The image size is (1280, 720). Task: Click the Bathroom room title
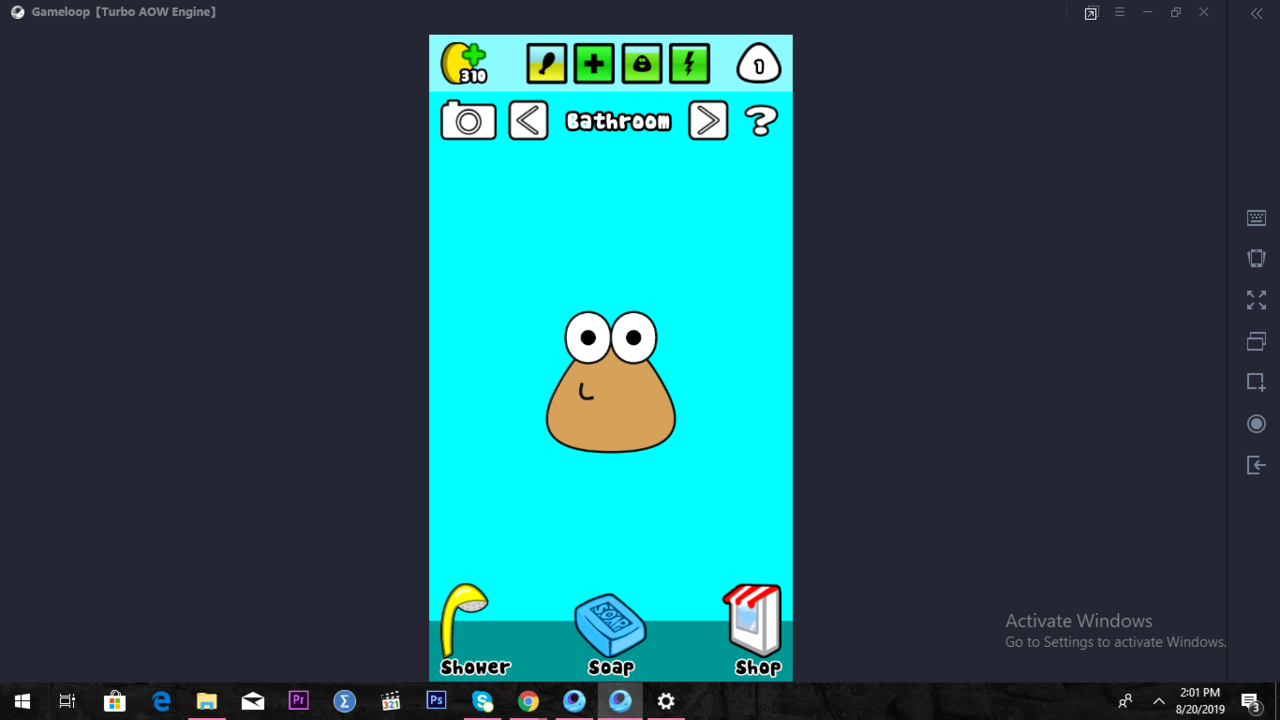(618, 121)
